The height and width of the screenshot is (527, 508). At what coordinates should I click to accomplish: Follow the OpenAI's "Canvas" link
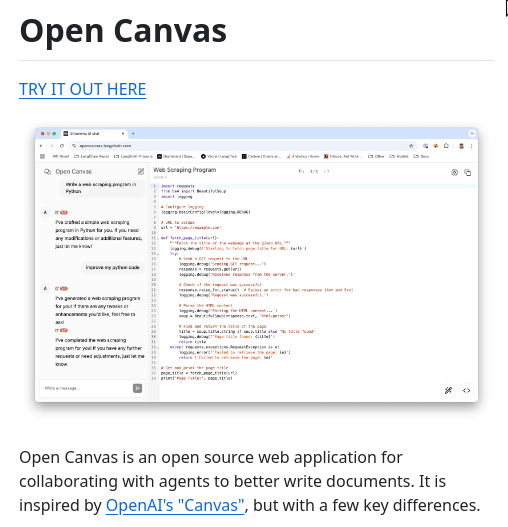[x=175, y=505]
